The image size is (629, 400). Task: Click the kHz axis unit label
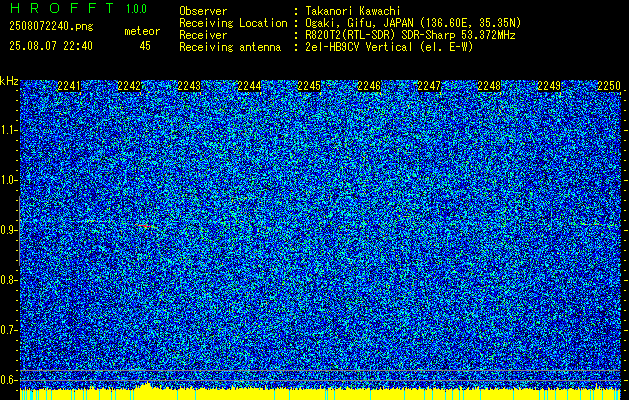9,81
